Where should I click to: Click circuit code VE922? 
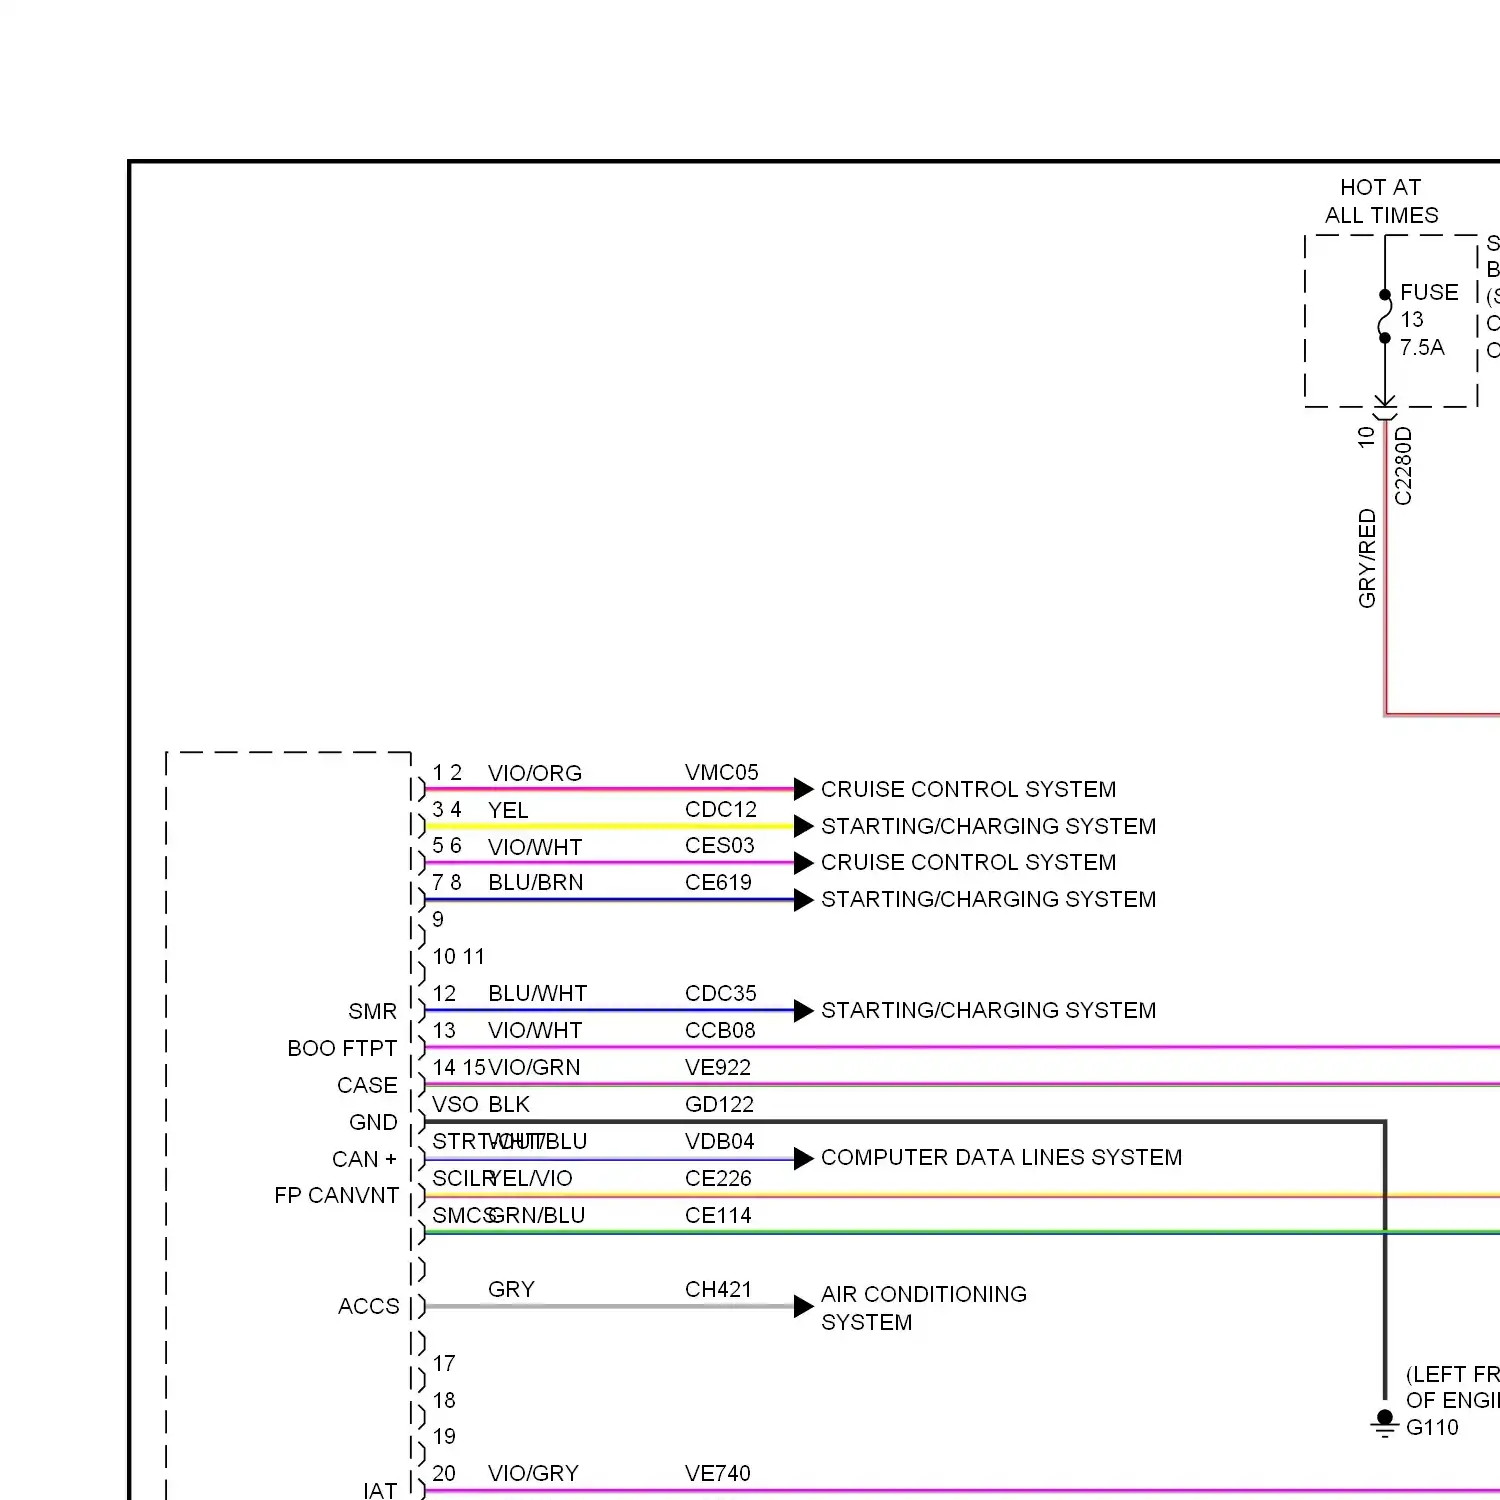coord(718,1067)
